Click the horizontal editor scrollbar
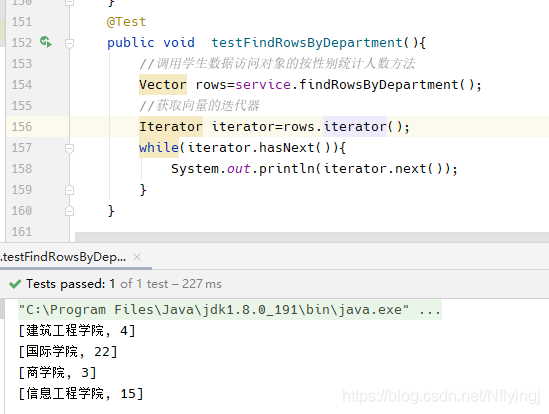549x414 pixels. point(312,236)
